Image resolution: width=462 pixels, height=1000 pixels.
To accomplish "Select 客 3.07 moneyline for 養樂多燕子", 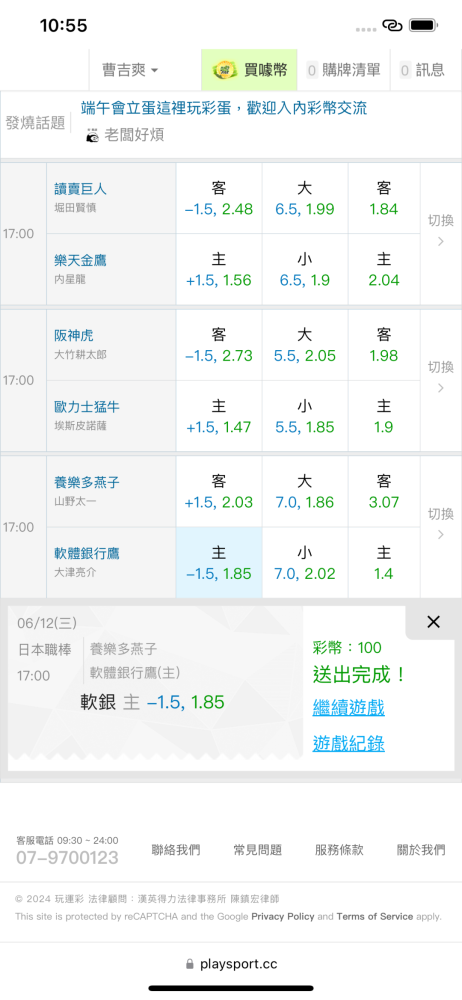I will pyautogui.click(x=384, y=492).
